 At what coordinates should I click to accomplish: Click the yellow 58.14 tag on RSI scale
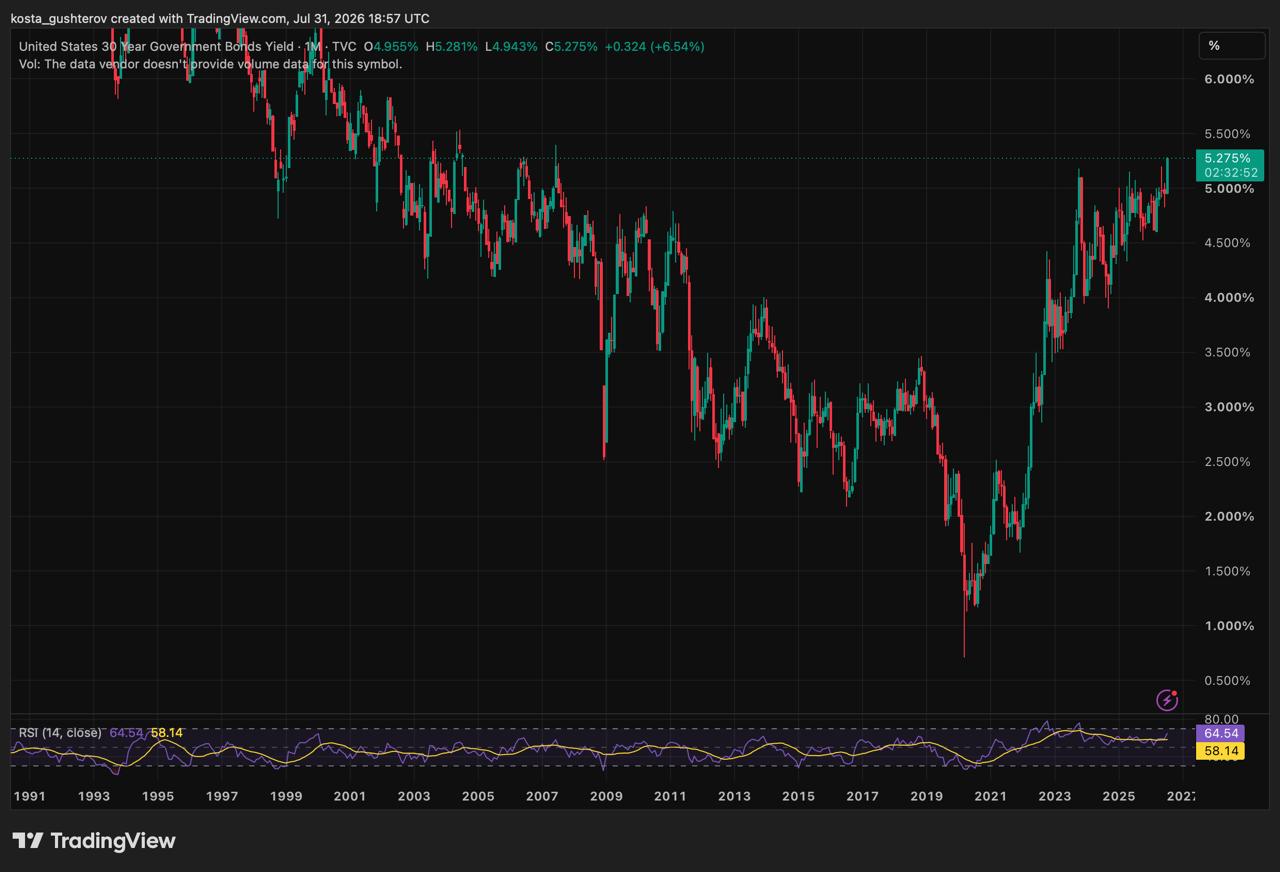point(1220,750)
